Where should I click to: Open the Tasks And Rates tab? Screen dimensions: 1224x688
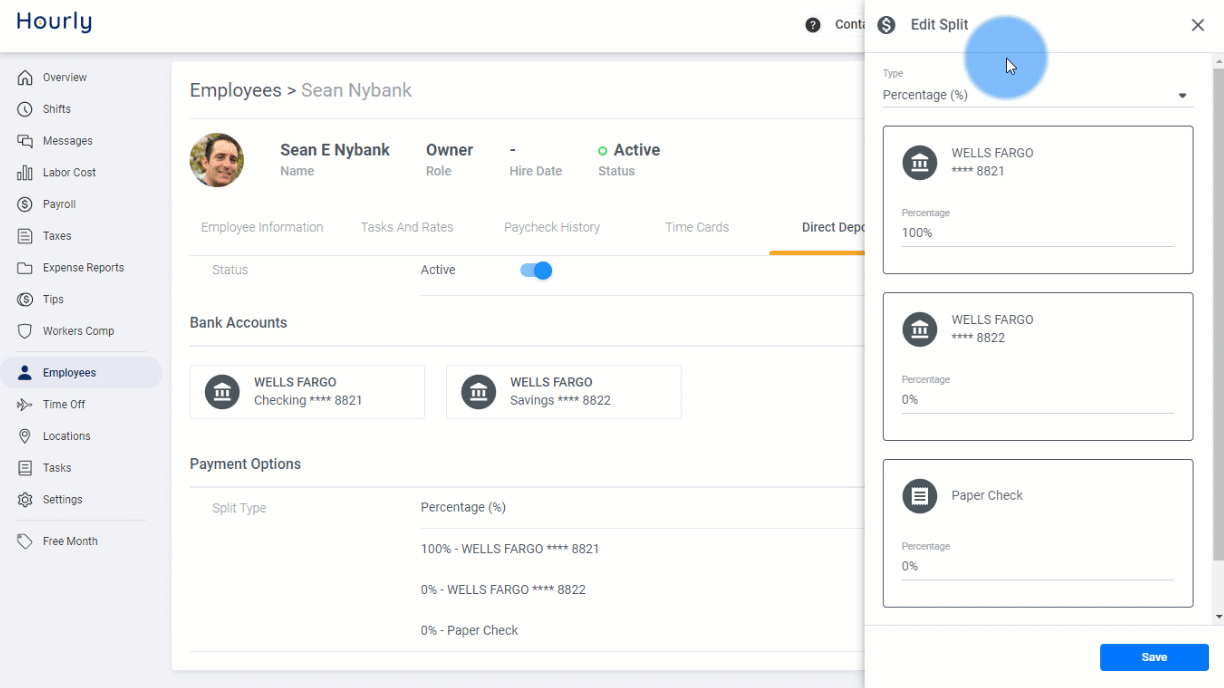tap(407, 227)
